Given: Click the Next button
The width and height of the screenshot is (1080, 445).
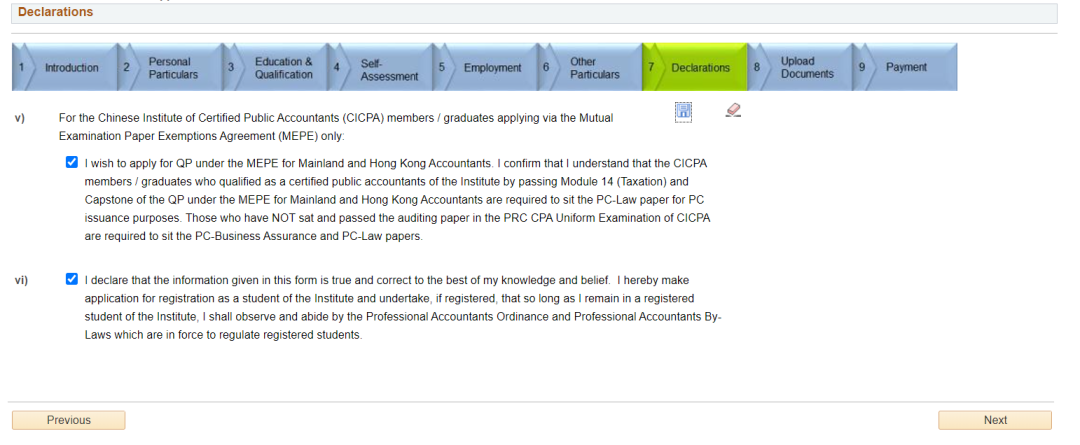Looking at the screenshot, I should (994, 420).
